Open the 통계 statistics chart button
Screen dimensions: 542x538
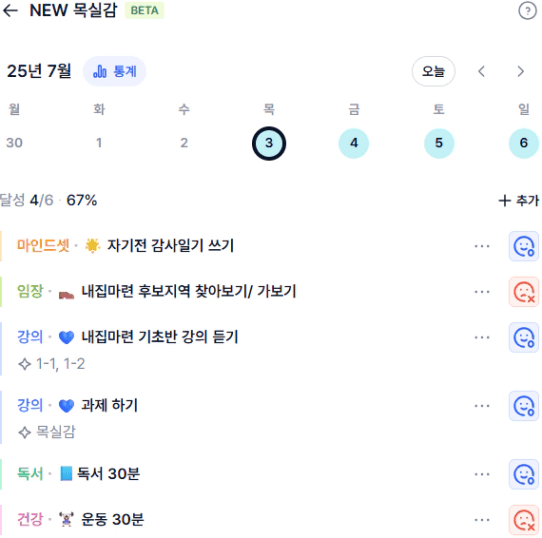[x=114, y=72]
